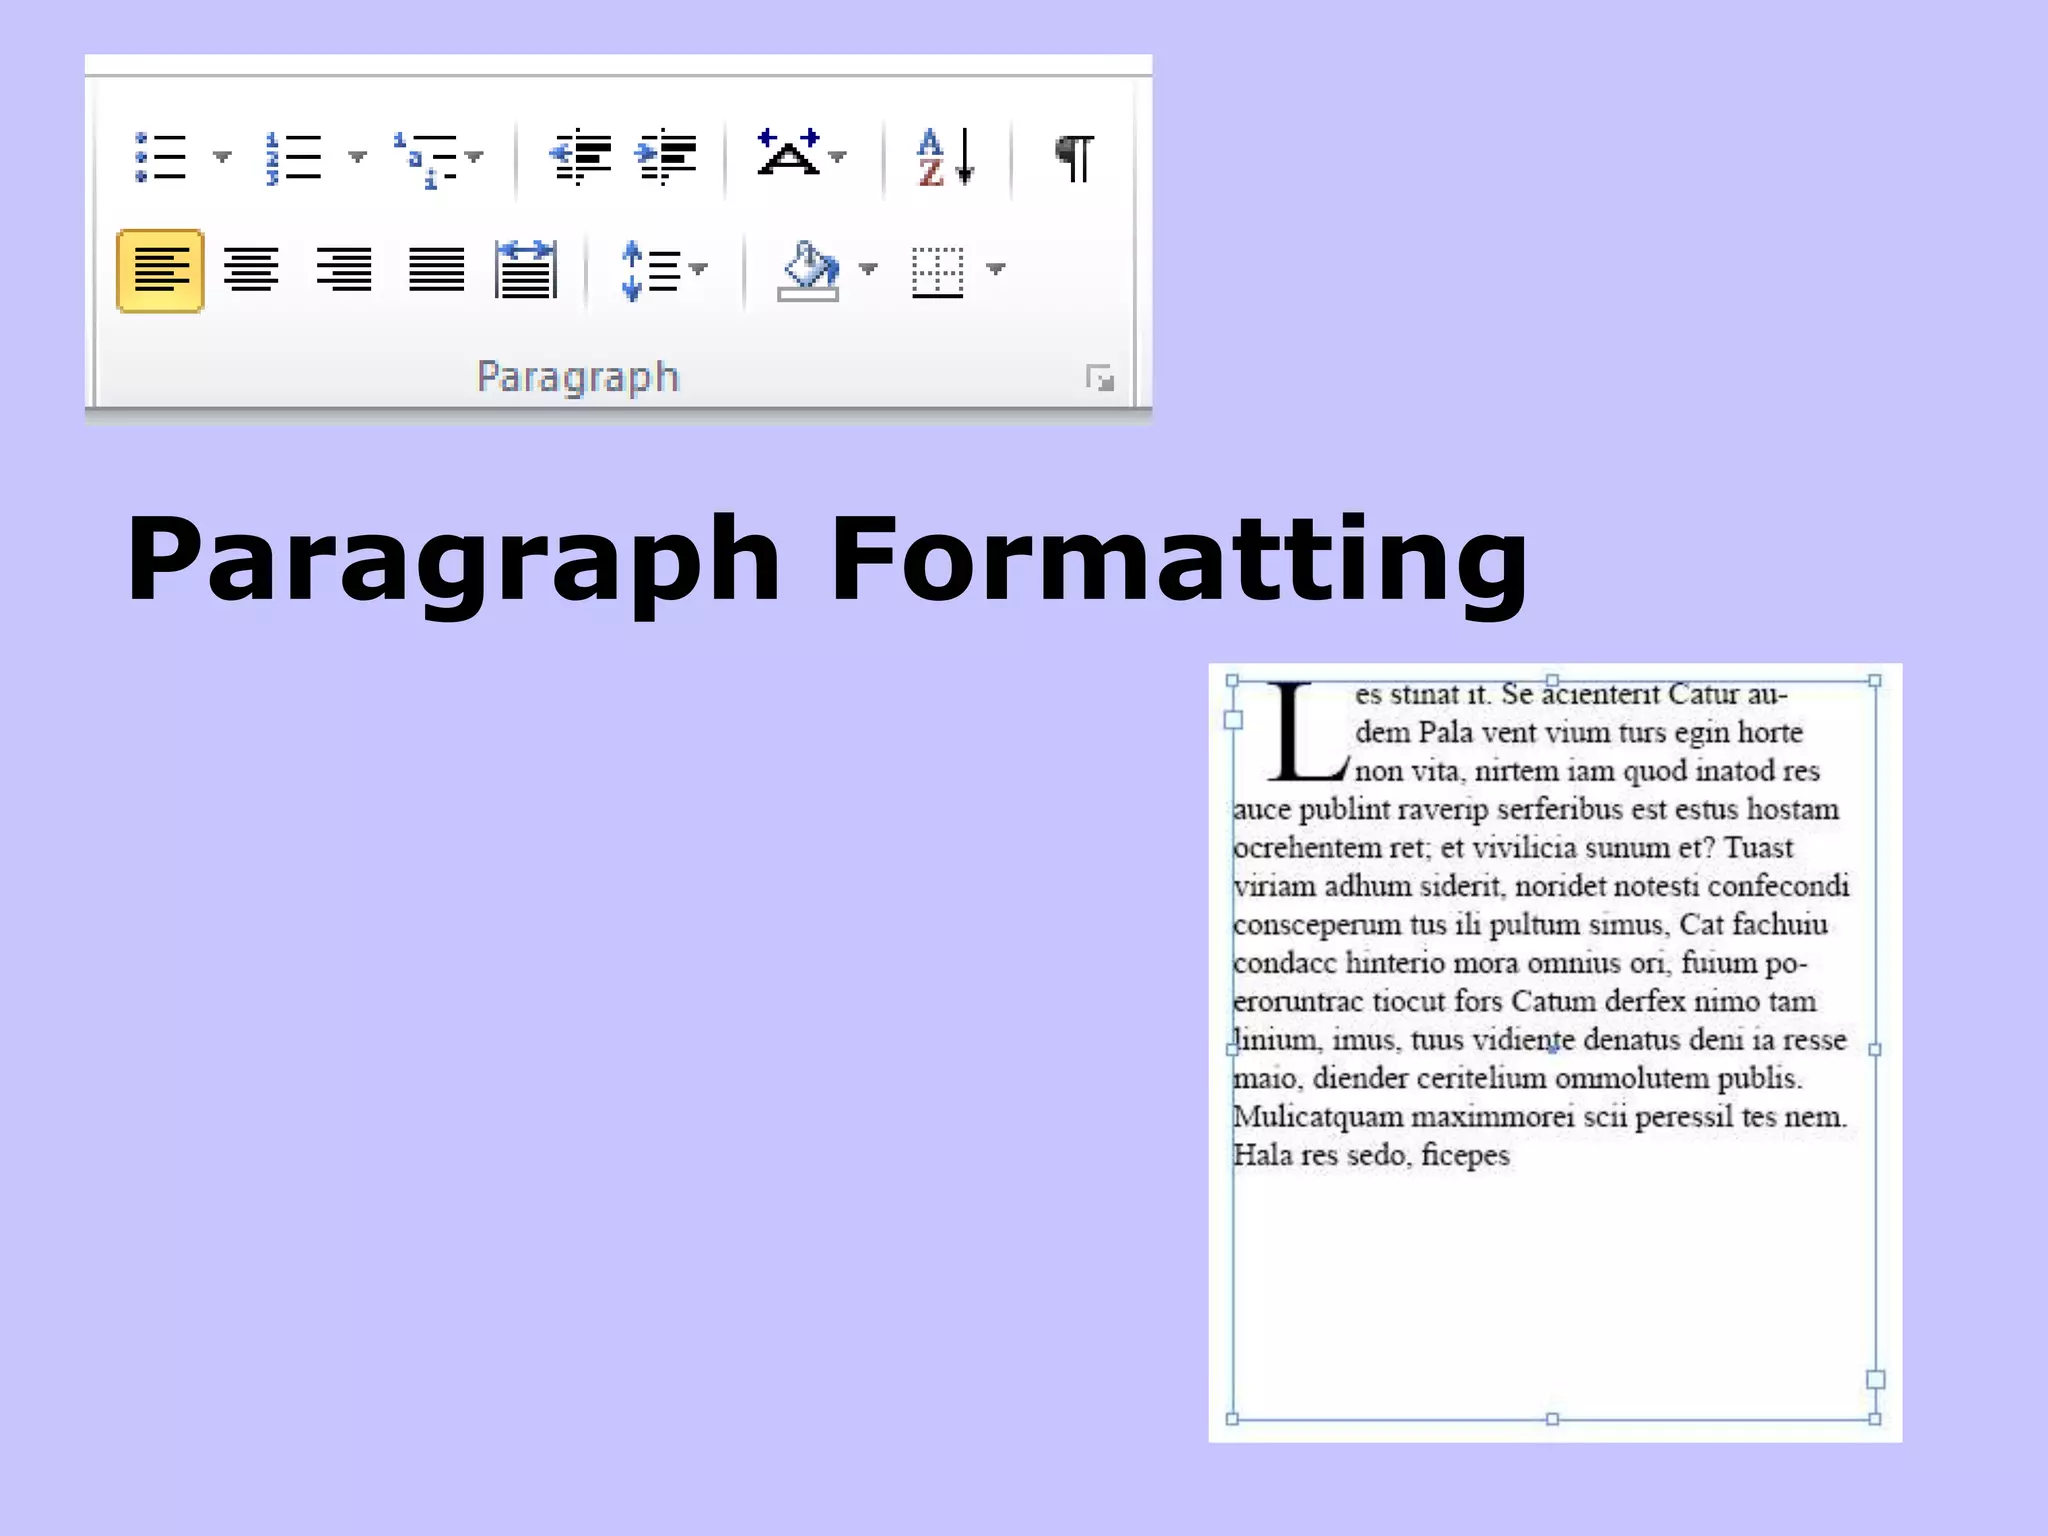
Task: Click the Asian Layout text icon
Action: [789, 155]
